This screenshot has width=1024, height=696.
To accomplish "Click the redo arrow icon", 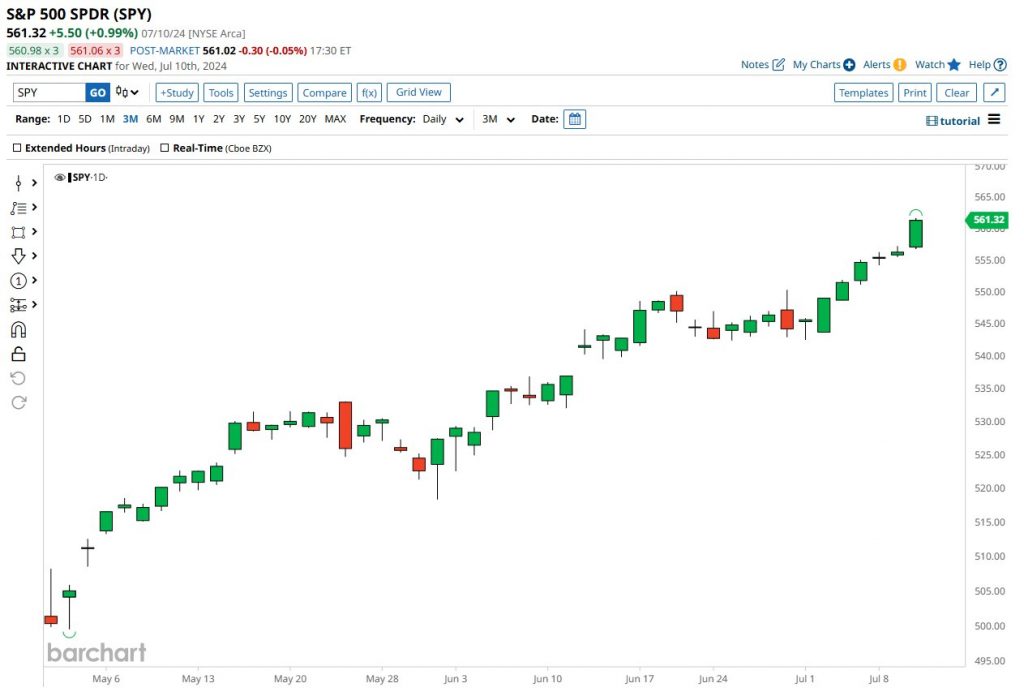I will [18, 402].
